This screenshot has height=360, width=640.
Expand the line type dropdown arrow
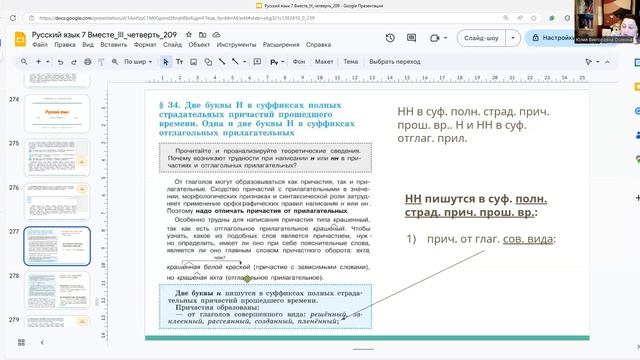(244, 62)
